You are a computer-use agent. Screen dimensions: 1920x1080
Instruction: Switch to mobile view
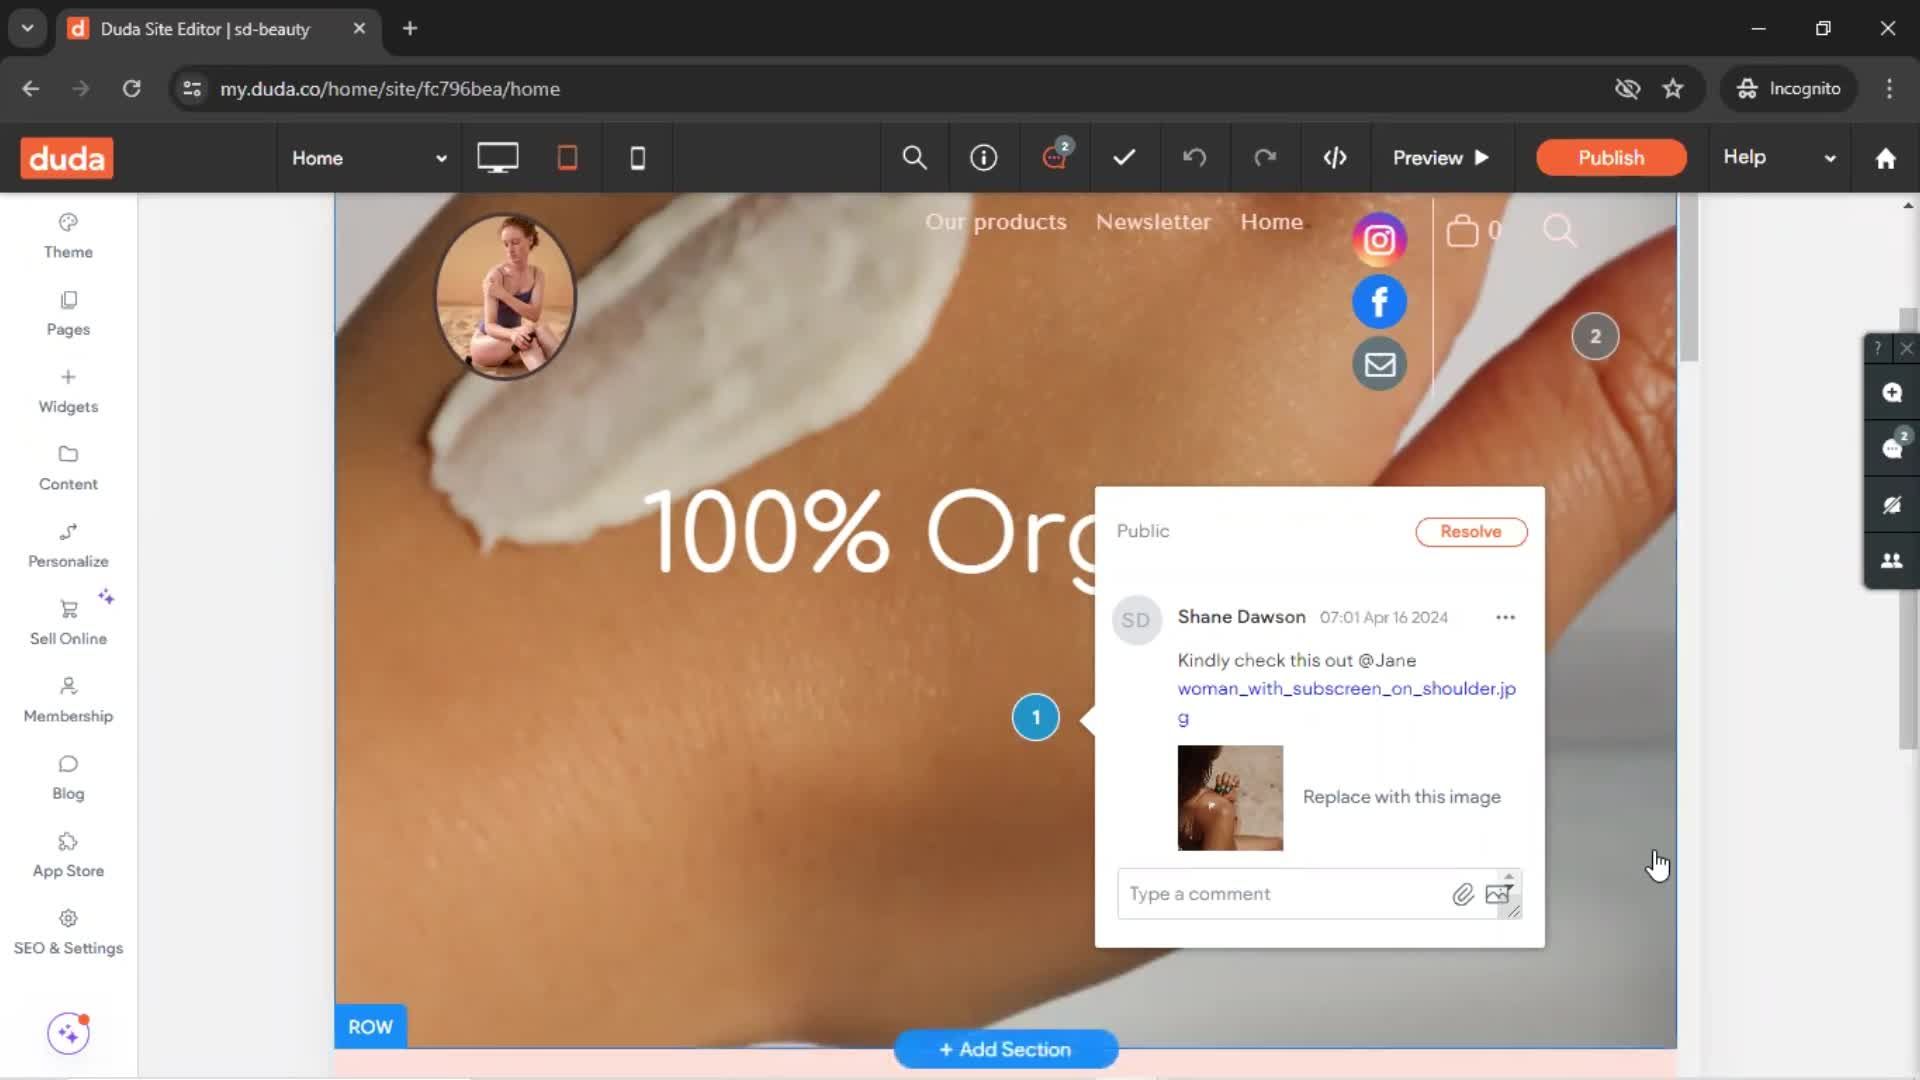[x=637, y=158]
